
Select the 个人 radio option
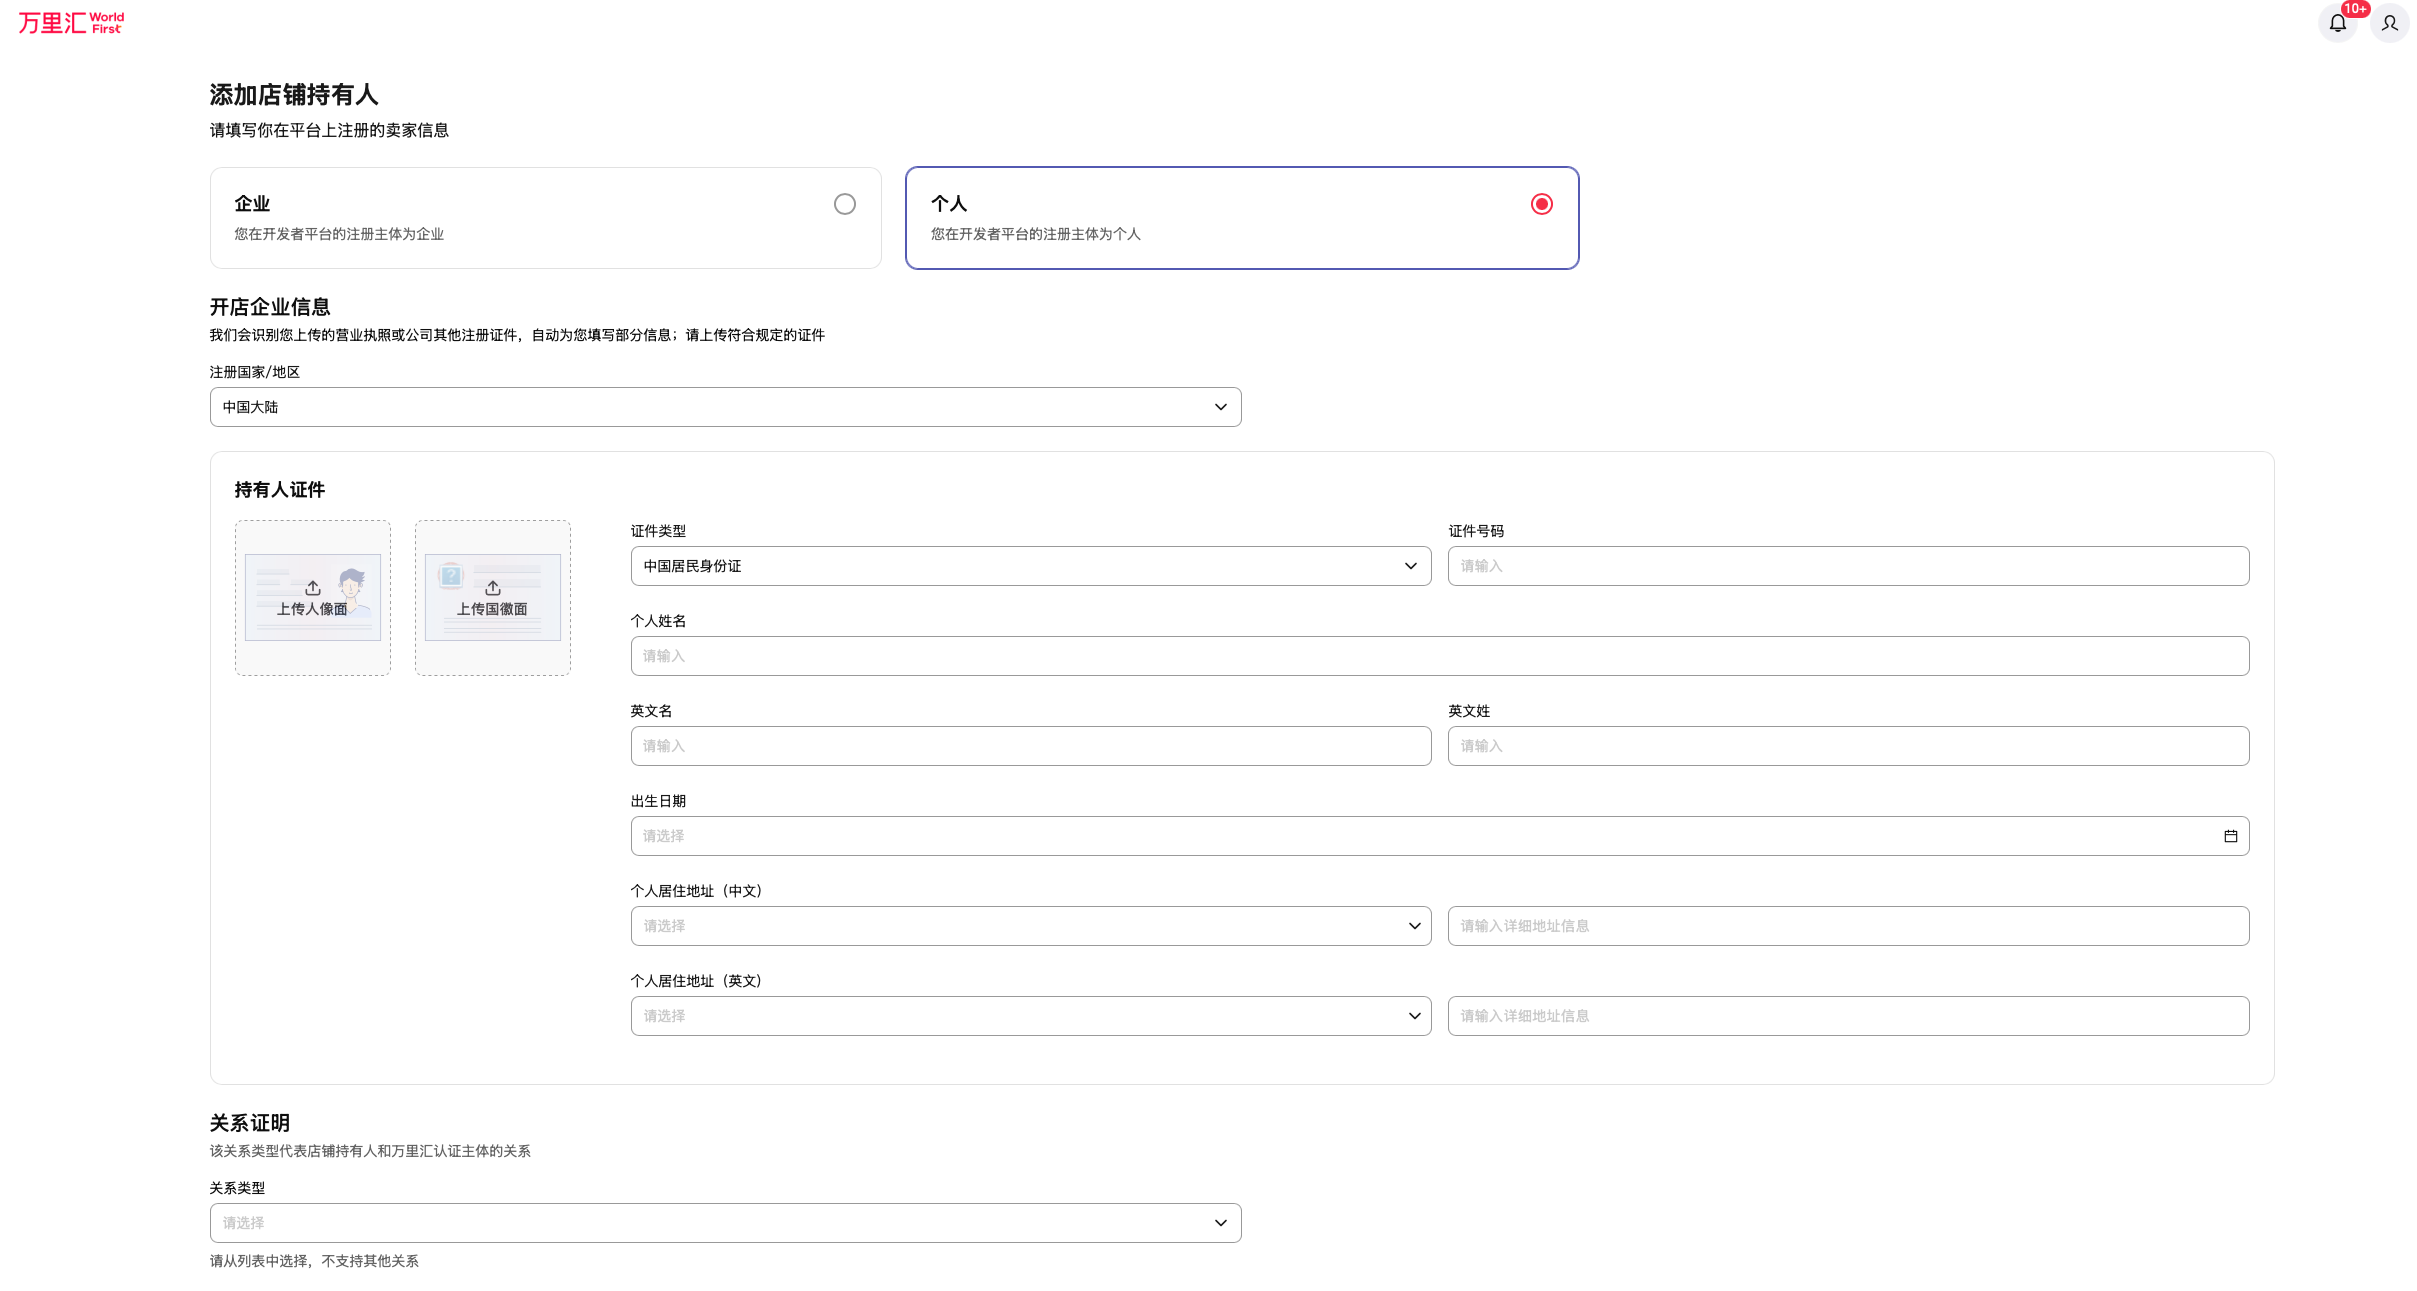(1541, 204)
